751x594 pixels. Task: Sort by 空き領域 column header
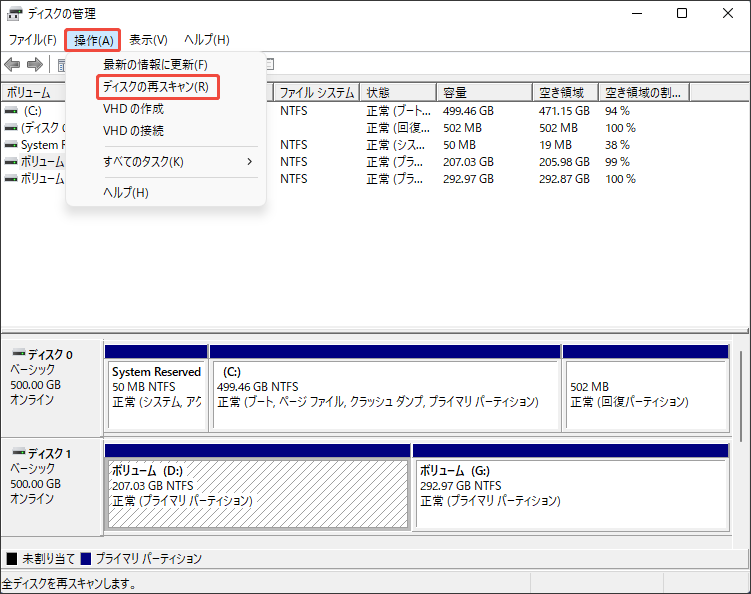[x=566, y=92]
